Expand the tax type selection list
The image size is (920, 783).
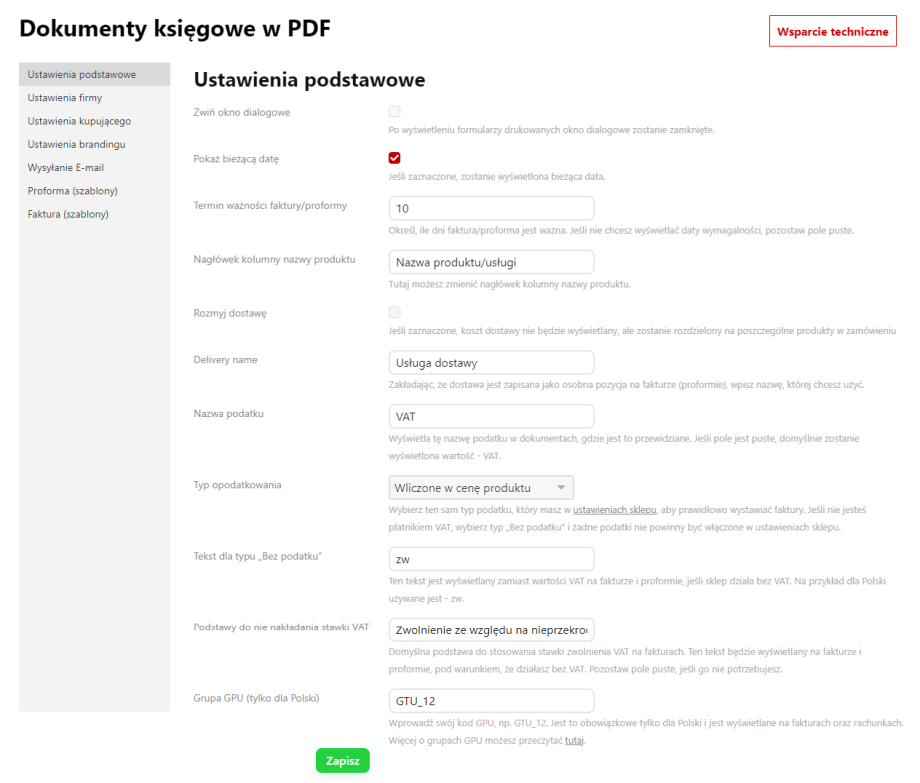point(560,487)
